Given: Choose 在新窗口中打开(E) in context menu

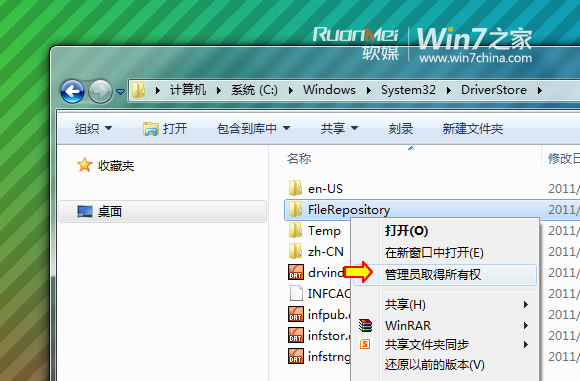Looking at the screenshot, I should point(434,253).
